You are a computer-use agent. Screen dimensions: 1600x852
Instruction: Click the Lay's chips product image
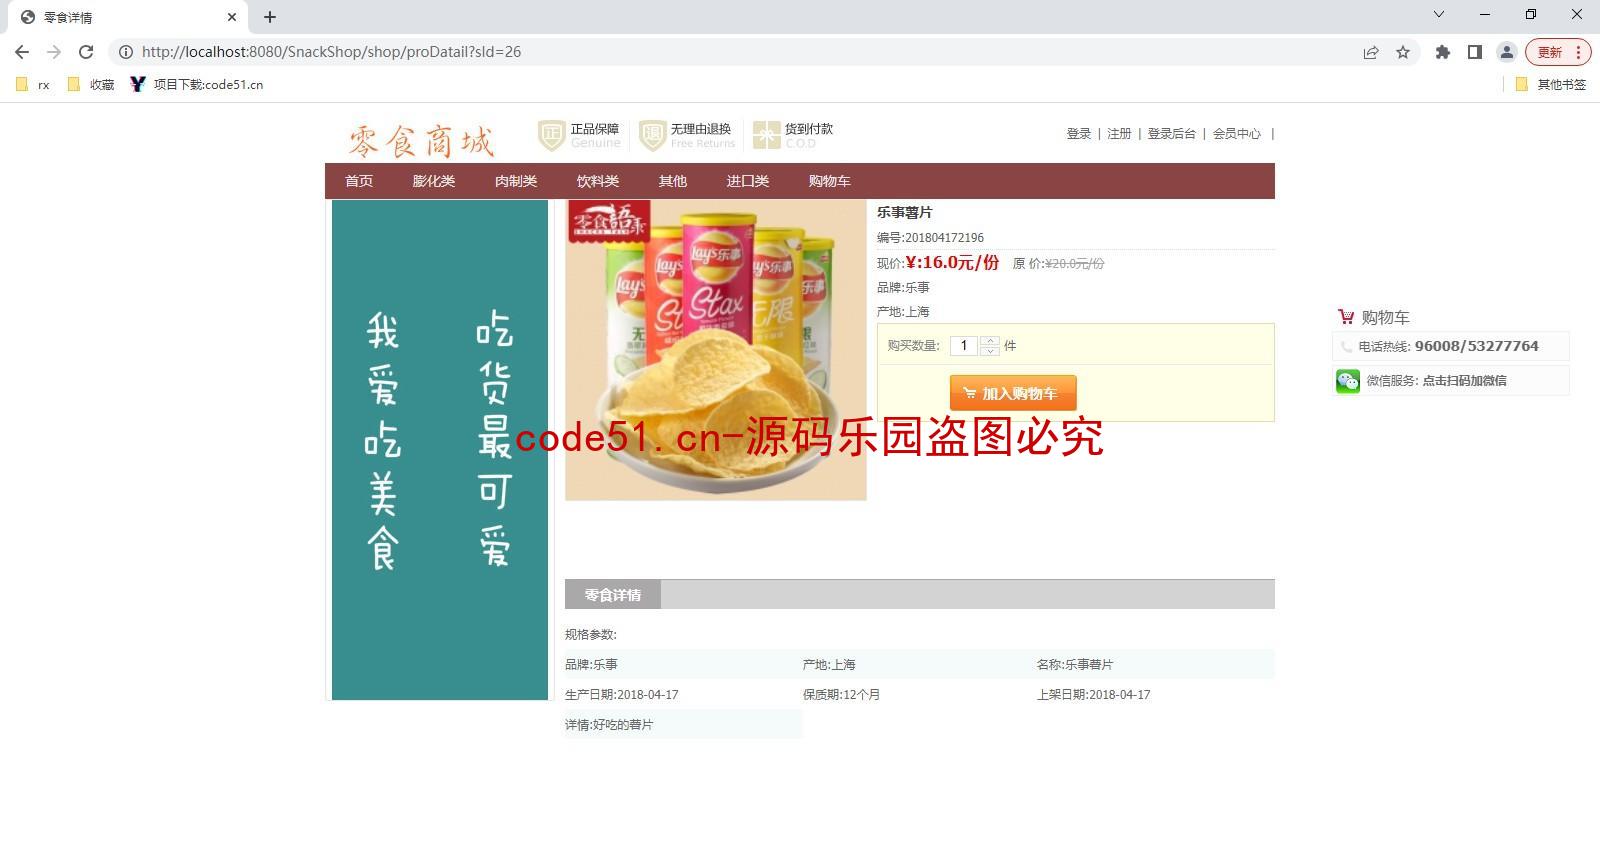[716, 350]
